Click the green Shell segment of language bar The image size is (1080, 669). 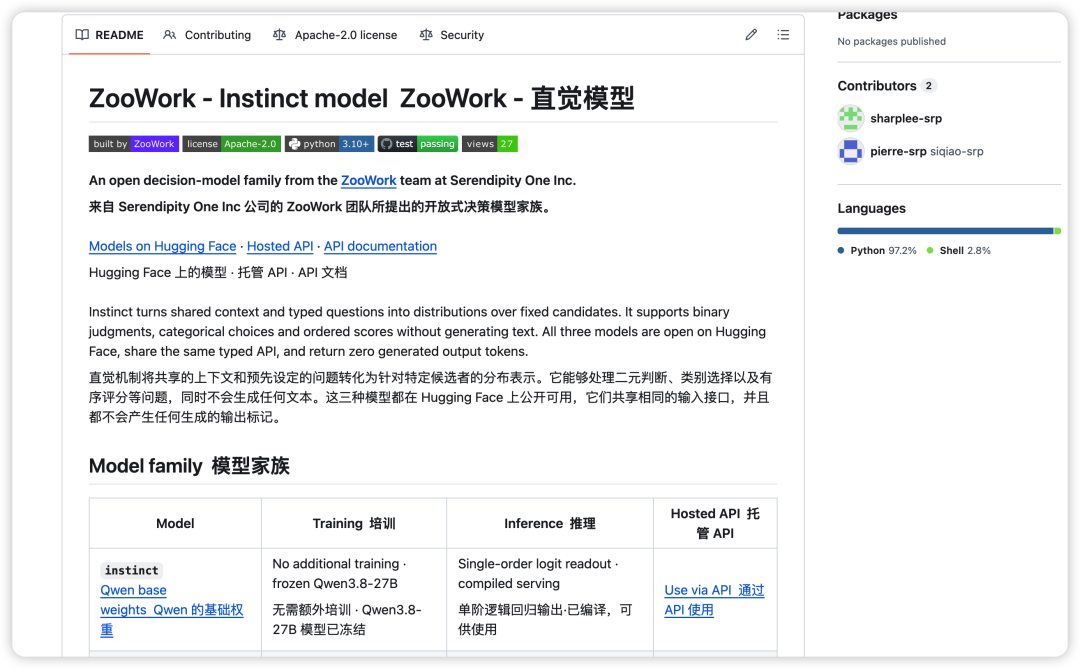pos(1057,231)
